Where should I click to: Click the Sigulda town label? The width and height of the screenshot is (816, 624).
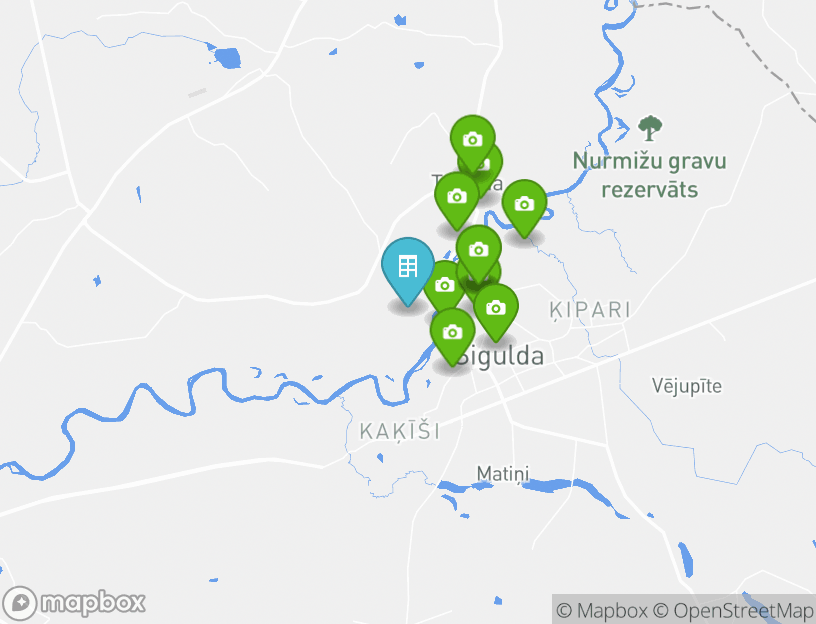(502, 356)
